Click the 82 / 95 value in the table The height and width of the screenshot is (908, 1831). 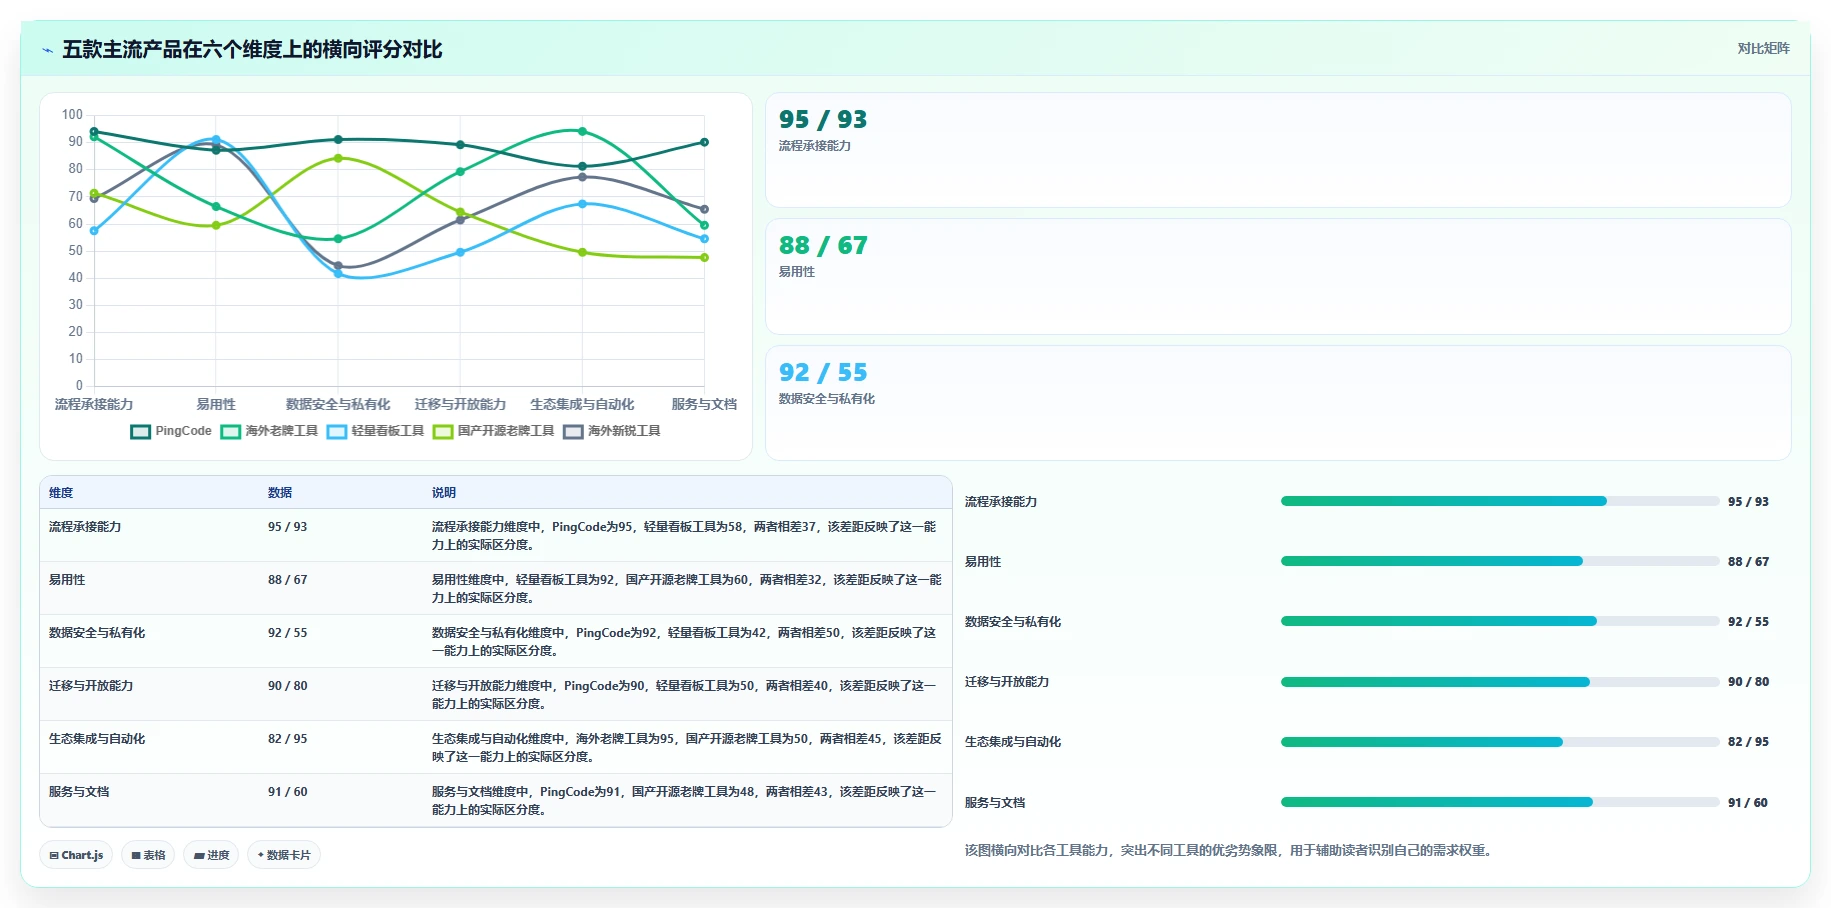pos(288,738)
